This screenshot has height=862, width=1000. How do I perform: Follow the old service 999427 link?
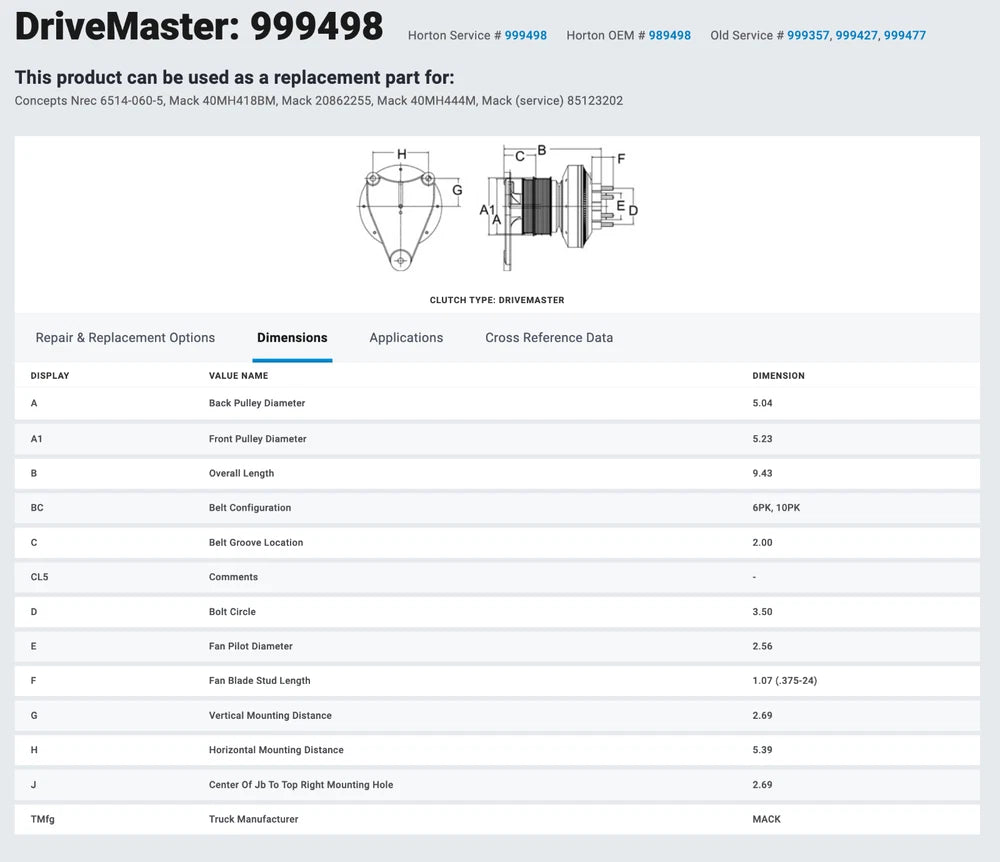tap(856, 35)
